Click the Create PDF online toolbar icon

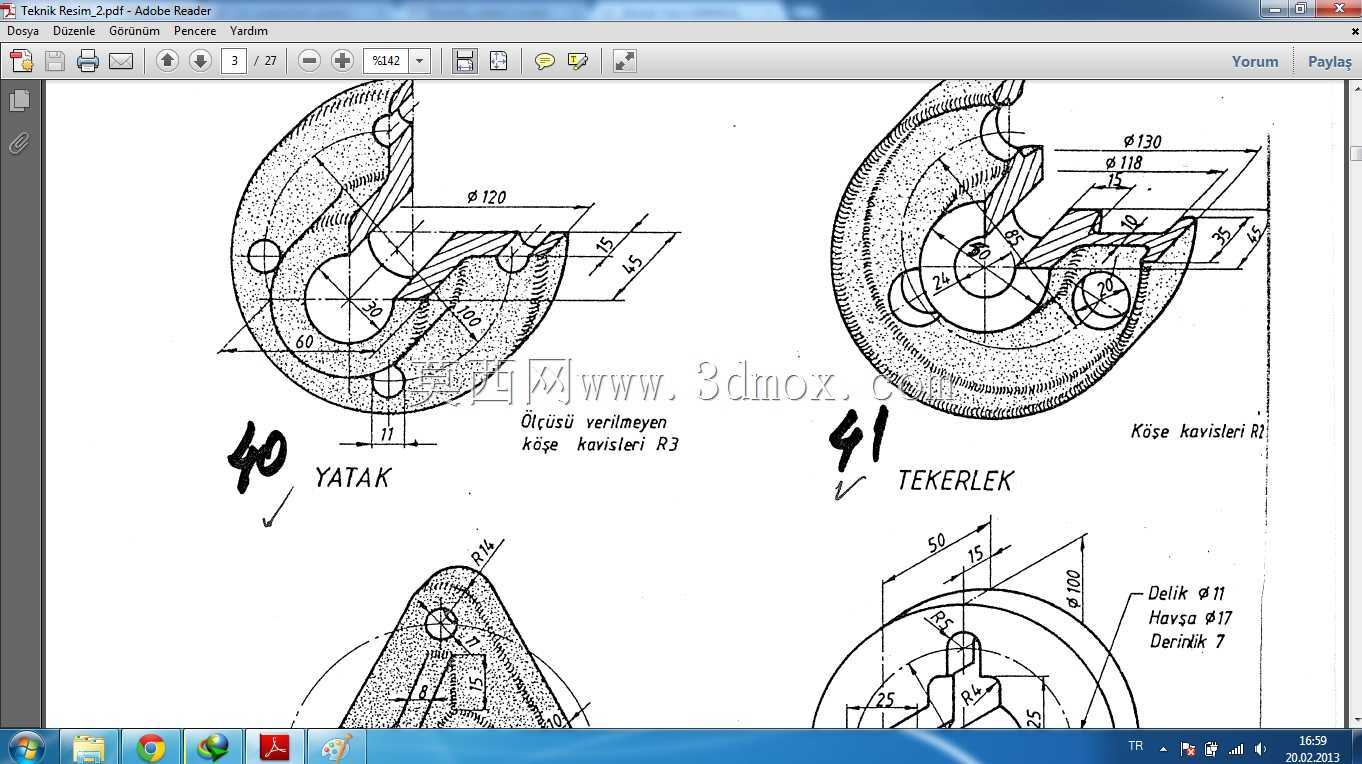pyautogui.click(x=22, y=61)
